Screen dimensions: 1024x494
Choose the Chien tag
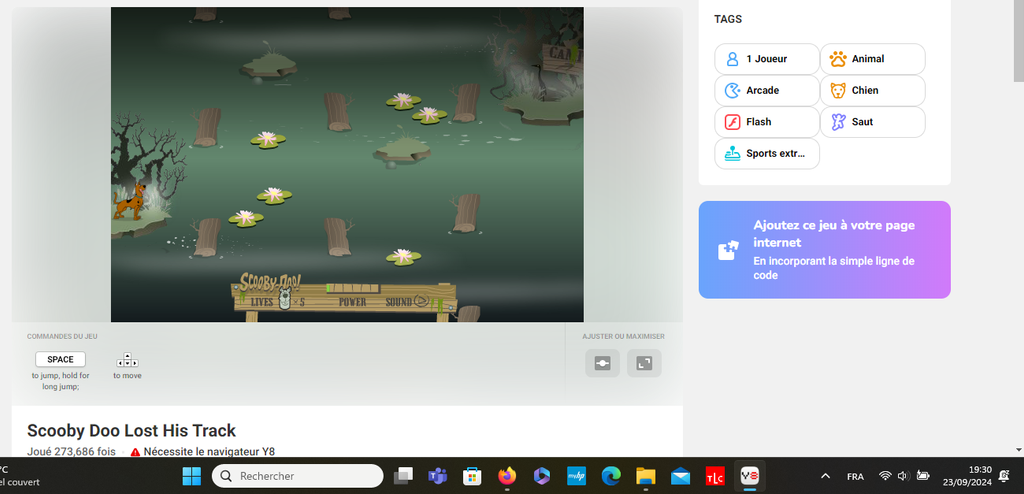pos(872,90)
